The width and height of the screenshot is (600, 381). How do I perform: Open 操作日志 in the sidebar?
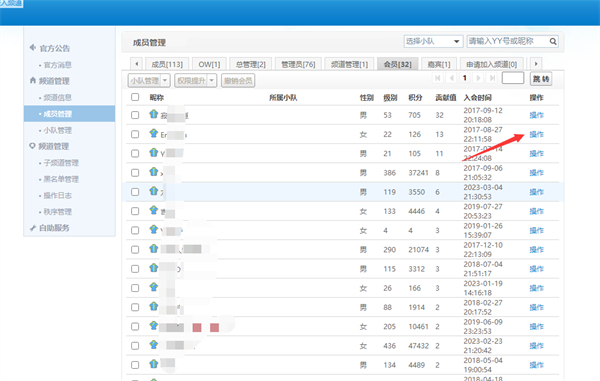coord(57,195)
